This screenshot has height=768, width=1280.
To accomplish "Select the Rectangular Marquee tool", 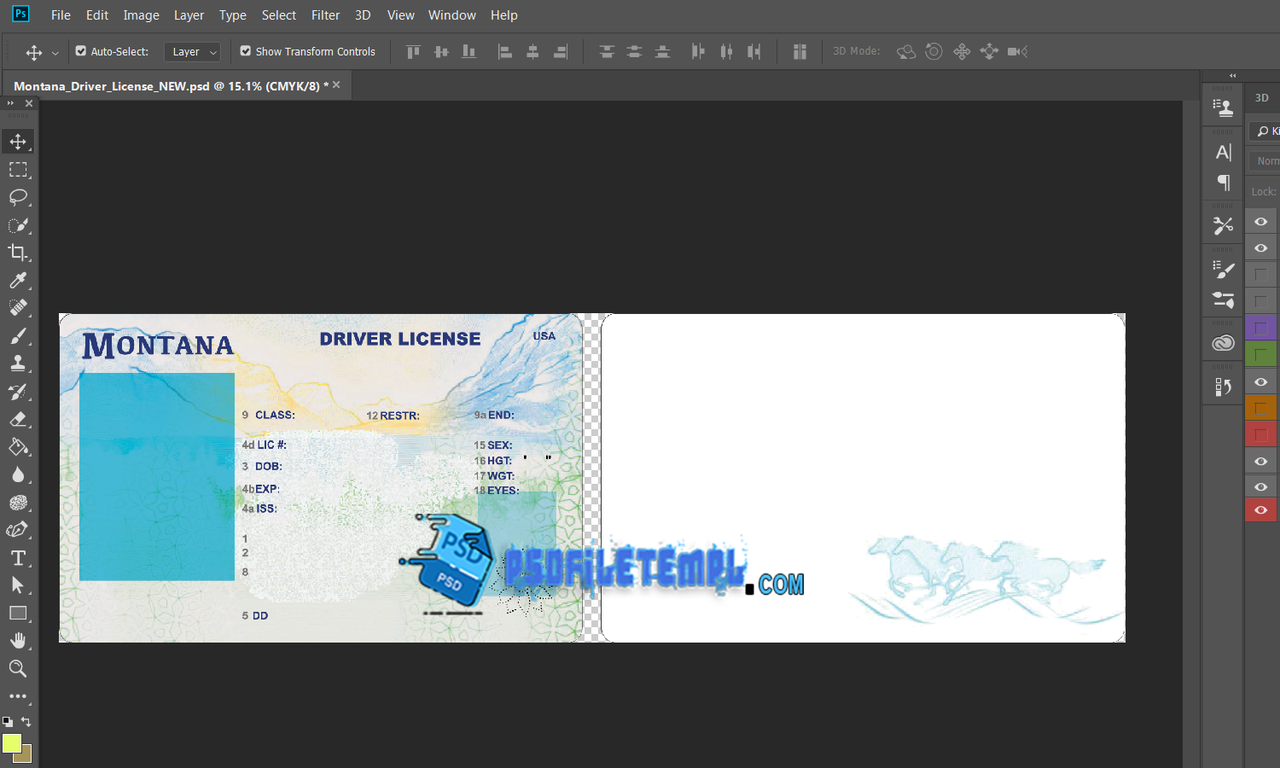I will pos(18,169).
